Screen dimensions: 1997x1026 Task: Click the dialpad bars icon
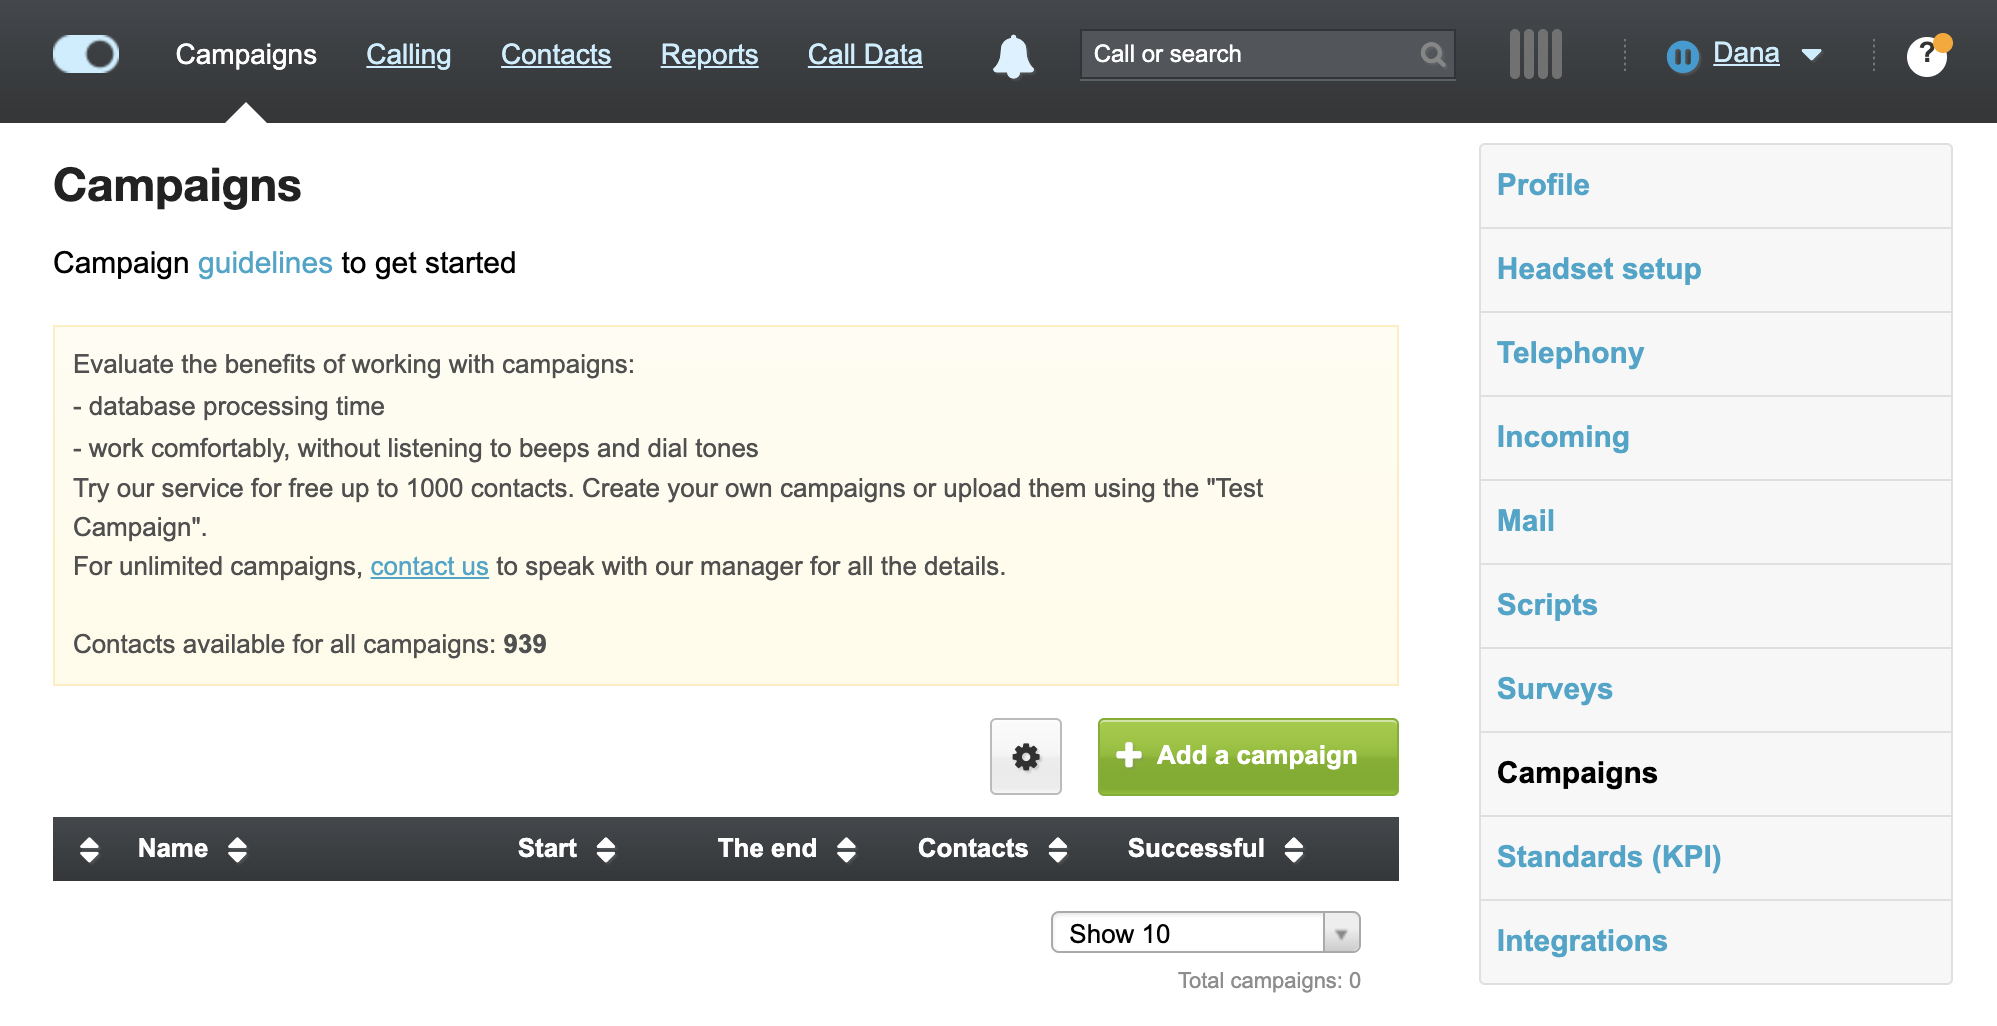(x=1535, y=55)
